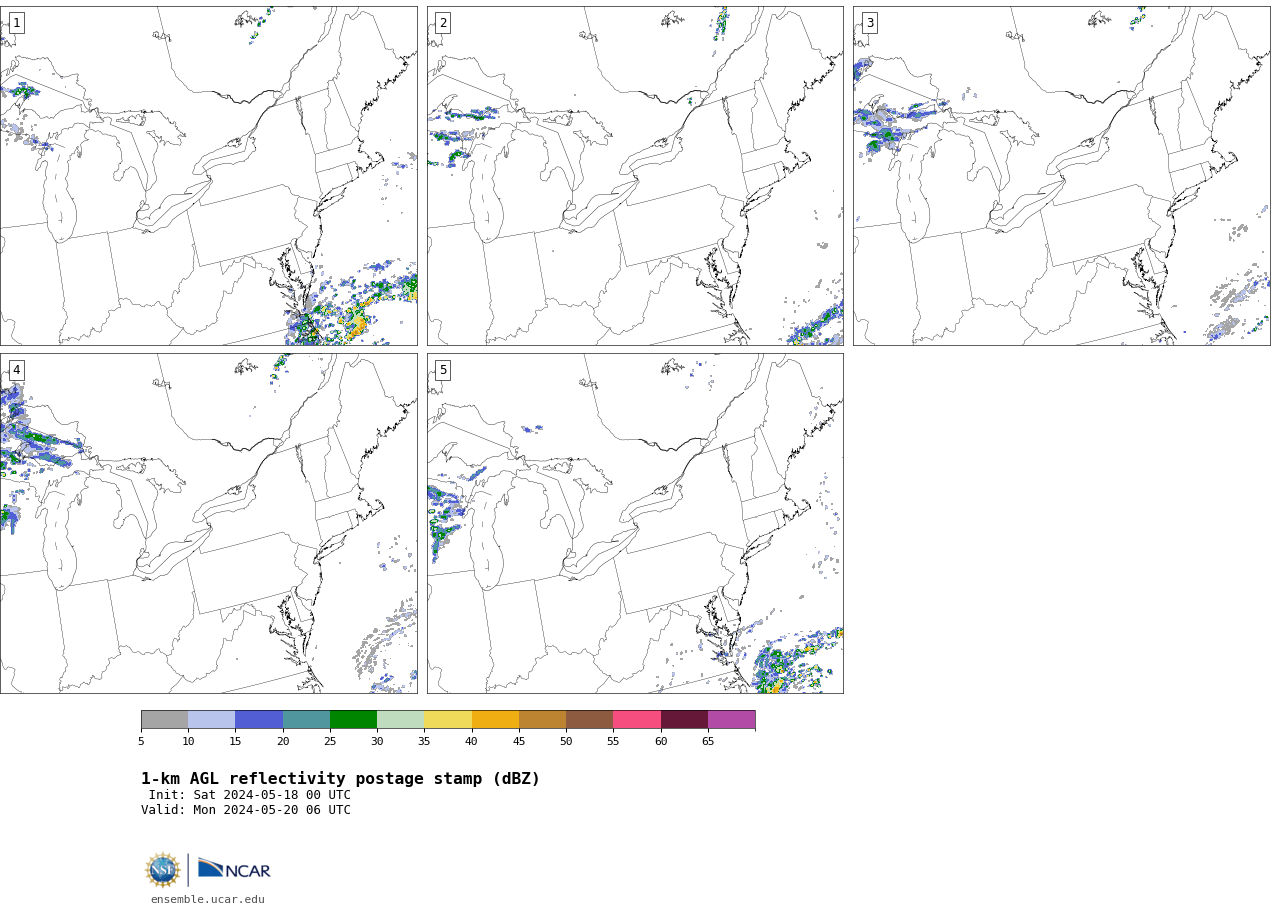The image size is (1280, 910).
Task: Select the pink 55-60 dBZ swatch
Action: click(637, 720)
